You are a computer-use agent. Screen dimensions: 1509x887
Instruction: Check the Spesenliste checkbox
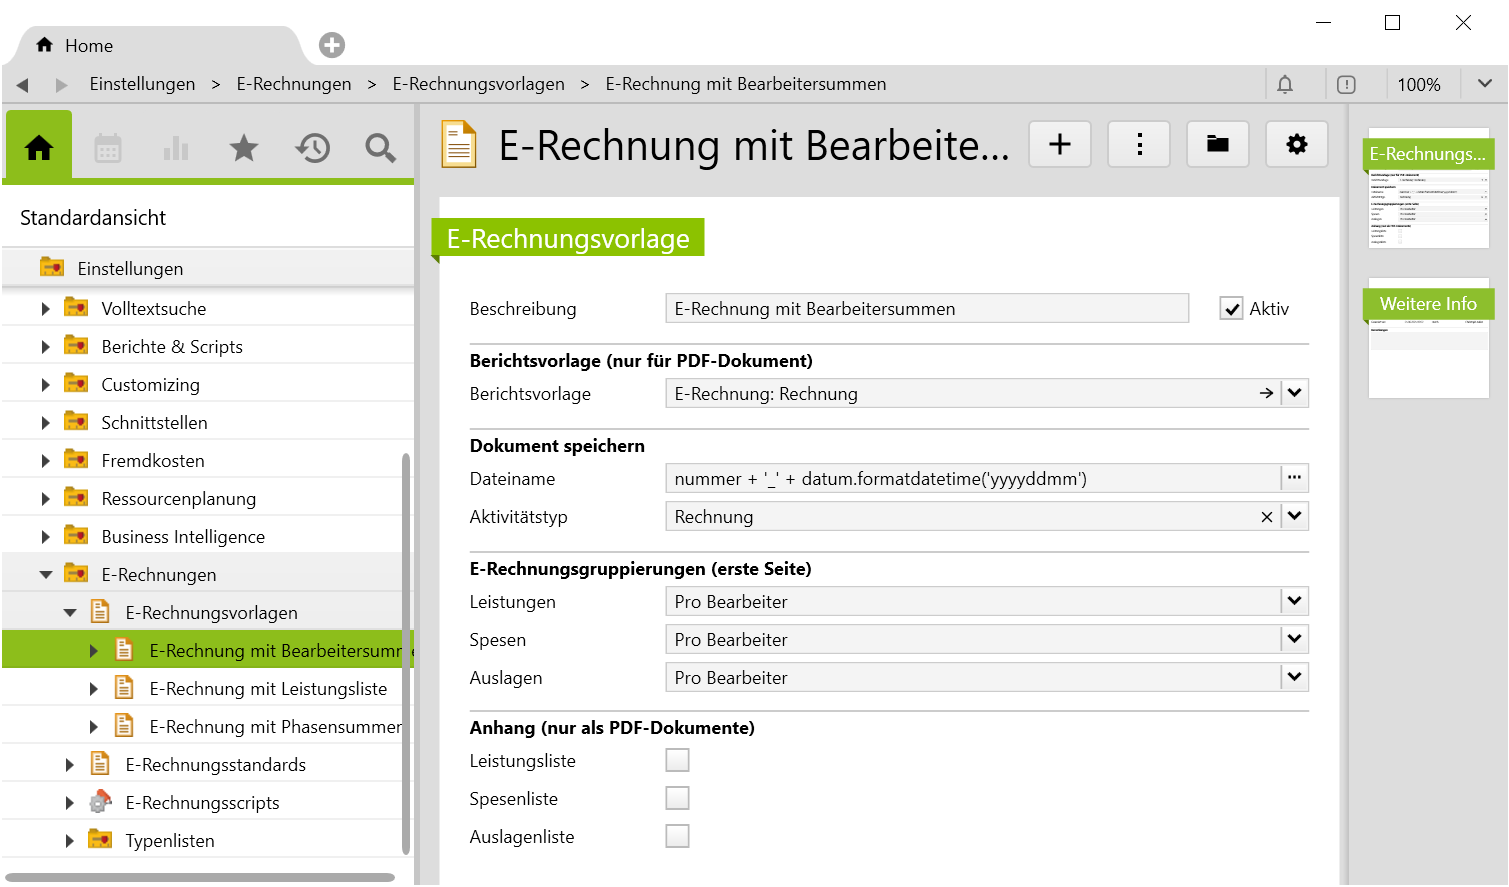pos(678,799)
